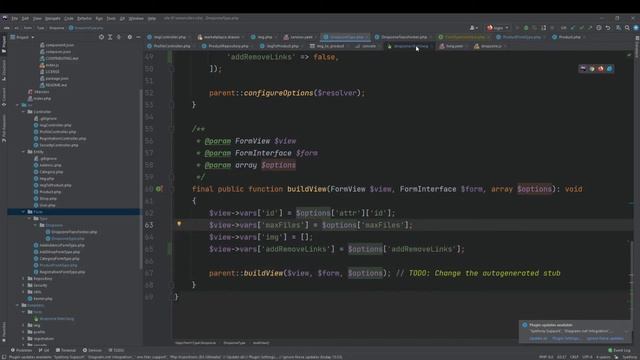Image resolution: width=640 pixels, height=360 pixels.
Task: Open the Run menu
Action: pyautogui.click(x=99, y=18)
